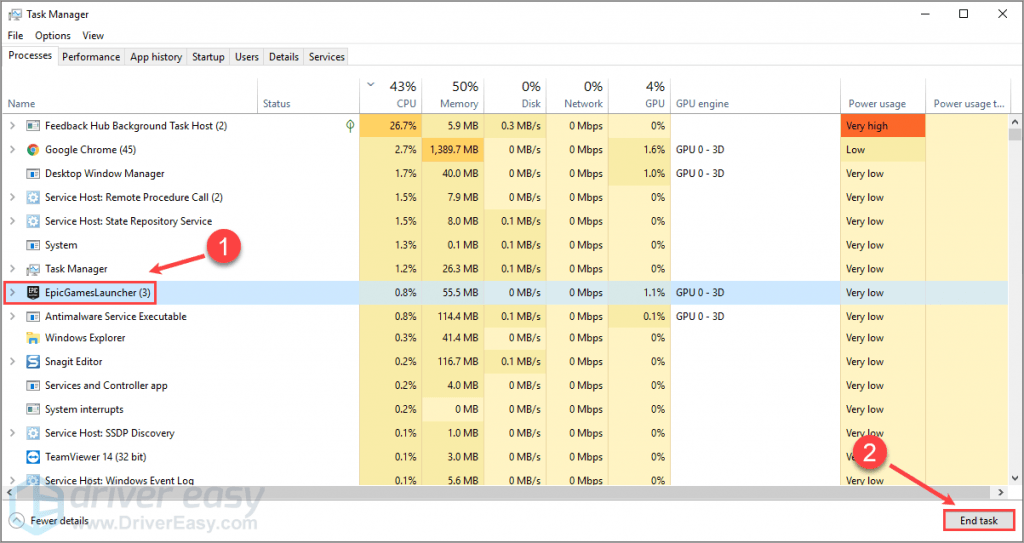The width and height of the screenshot is (1024, 543).
Task: Click the System process icon
Action: [33, 245]
